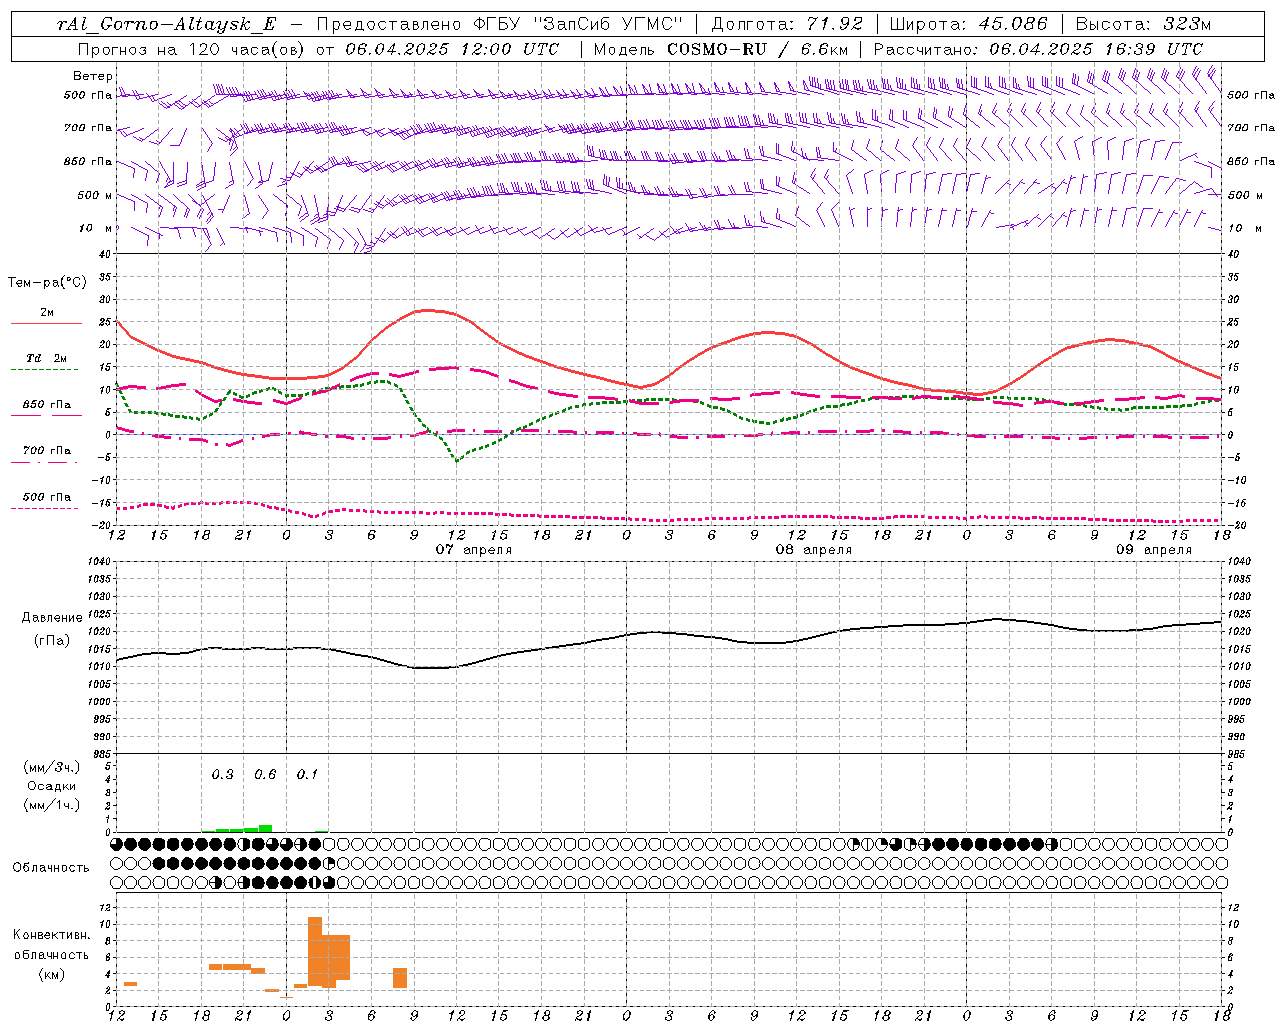Click the Облачность cloud cover label

click(x=51, y=868)
